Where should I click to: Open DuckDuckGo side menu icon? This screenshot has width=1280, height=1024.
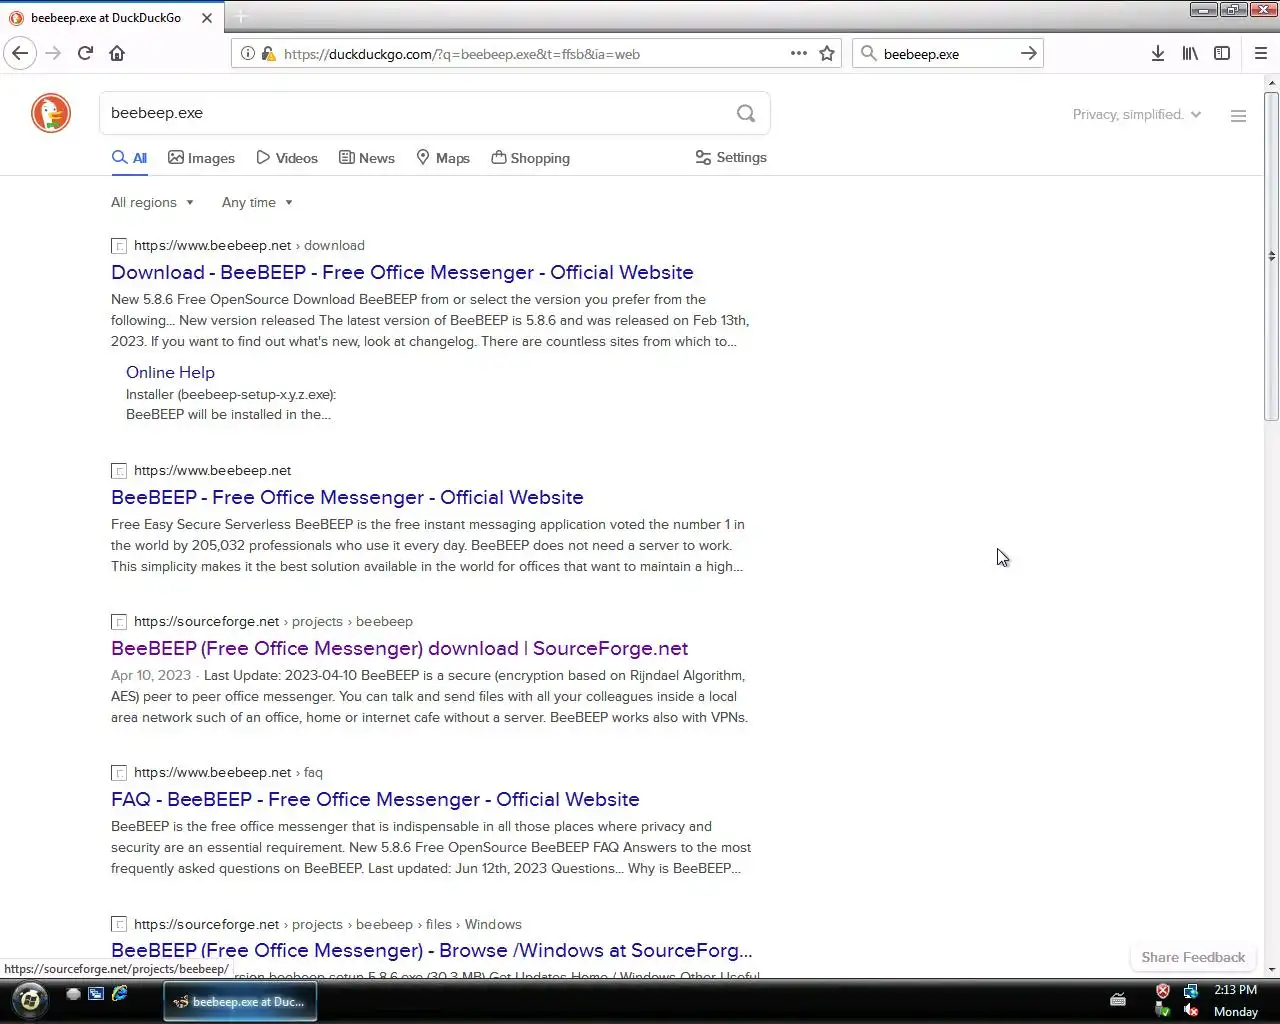pyautogui.click(x=1238, y=116)
